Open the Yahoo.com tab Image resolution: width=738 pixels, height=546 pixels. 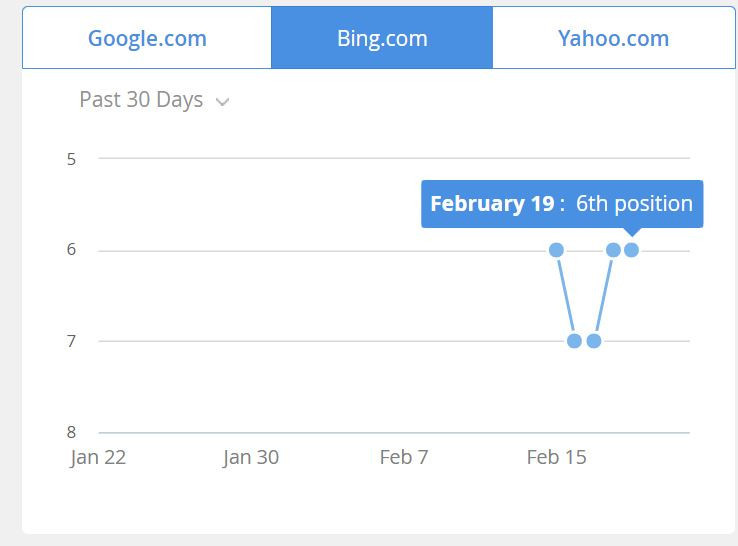[613, 39]
